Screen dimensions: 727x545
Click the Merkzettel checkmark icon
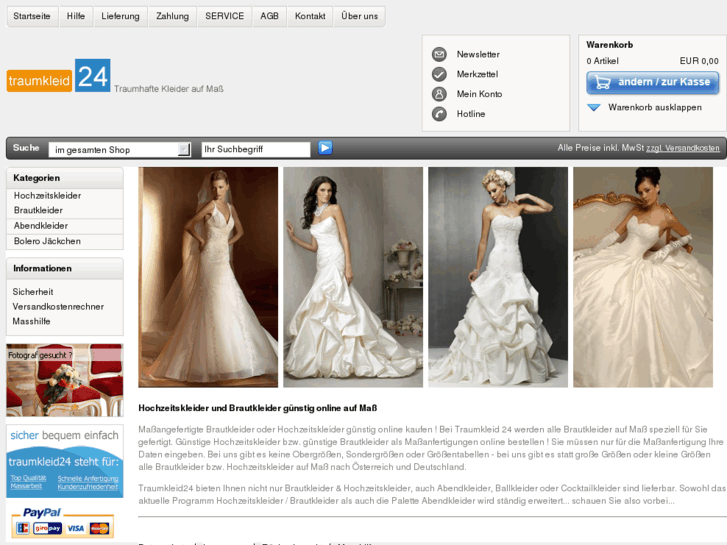(x=439, y=74)
